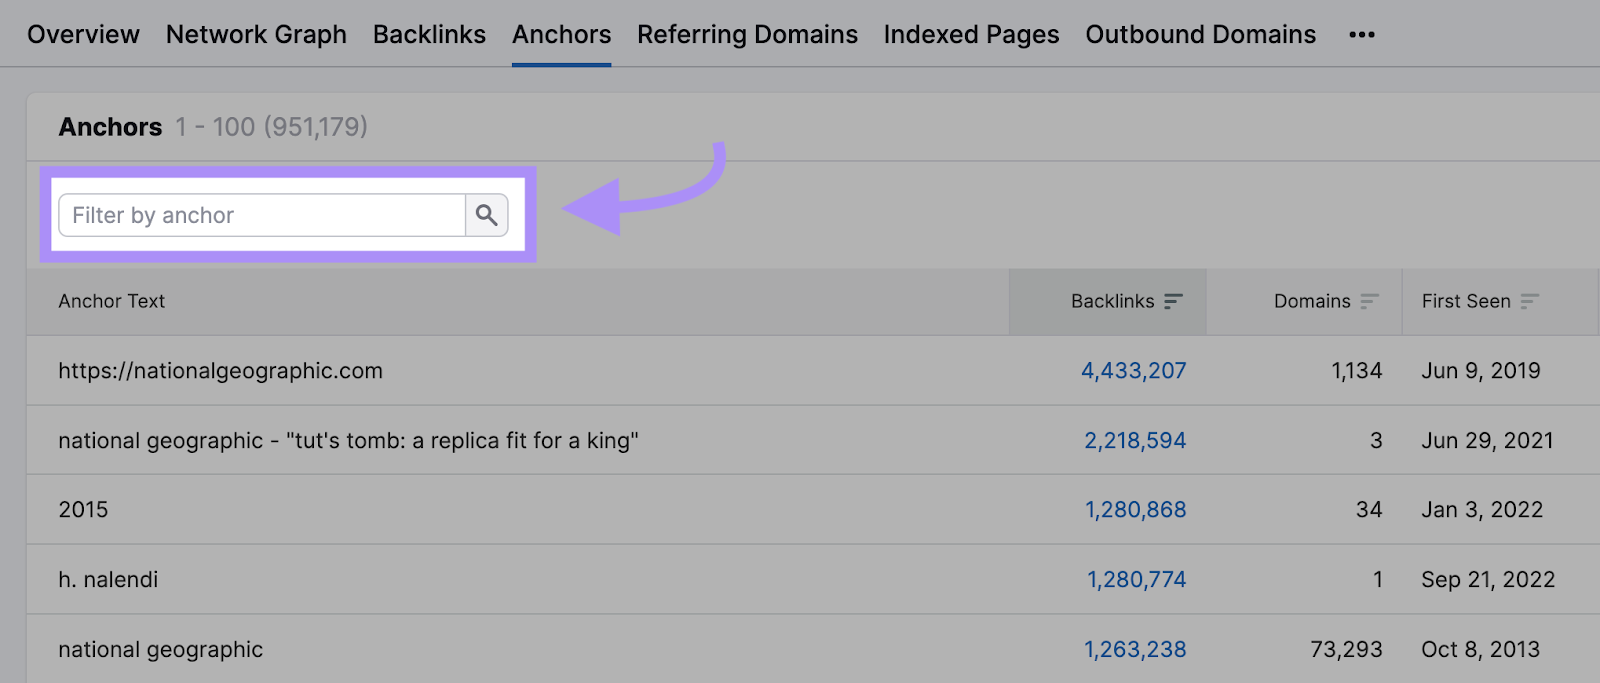The height and width of the screenshot is (683, 1600).
Task: Select the Anchors tab
Action: click(x=561, y=35)
